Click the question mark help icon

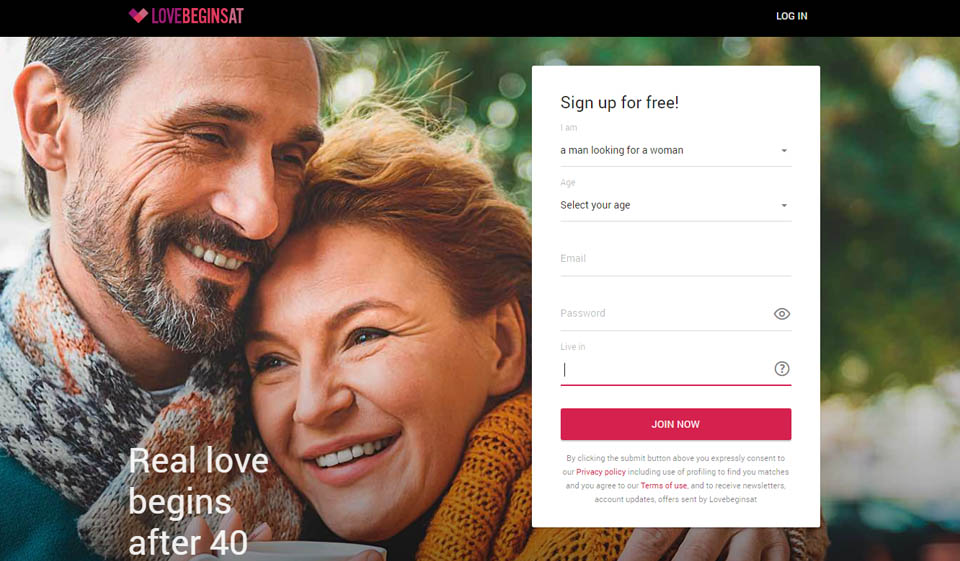(x=782, y=369)
